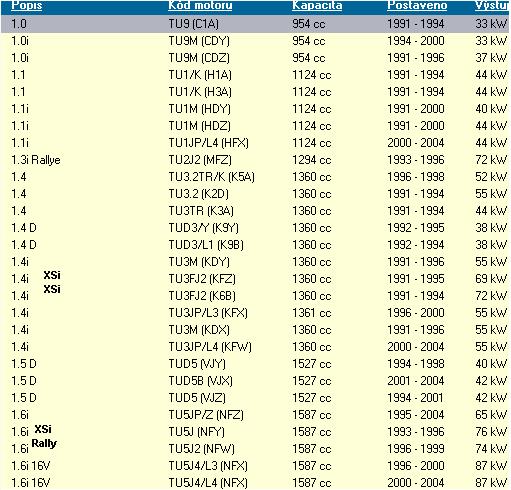Select the TU3M (KDY) engine code
The image size is (511, 490).
(x=199, y=262)
